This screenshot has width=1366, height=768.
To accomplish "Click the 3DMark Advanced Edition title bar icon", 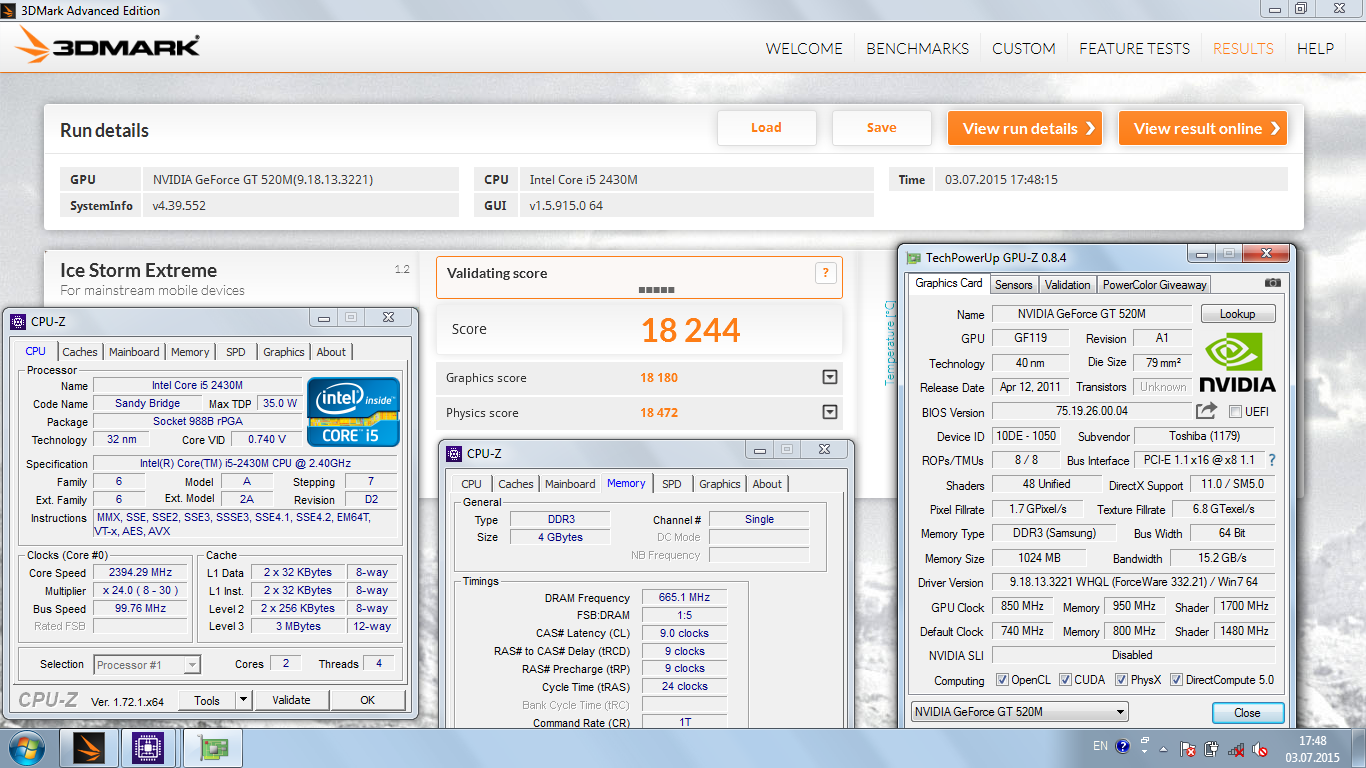I will [9, 10].
